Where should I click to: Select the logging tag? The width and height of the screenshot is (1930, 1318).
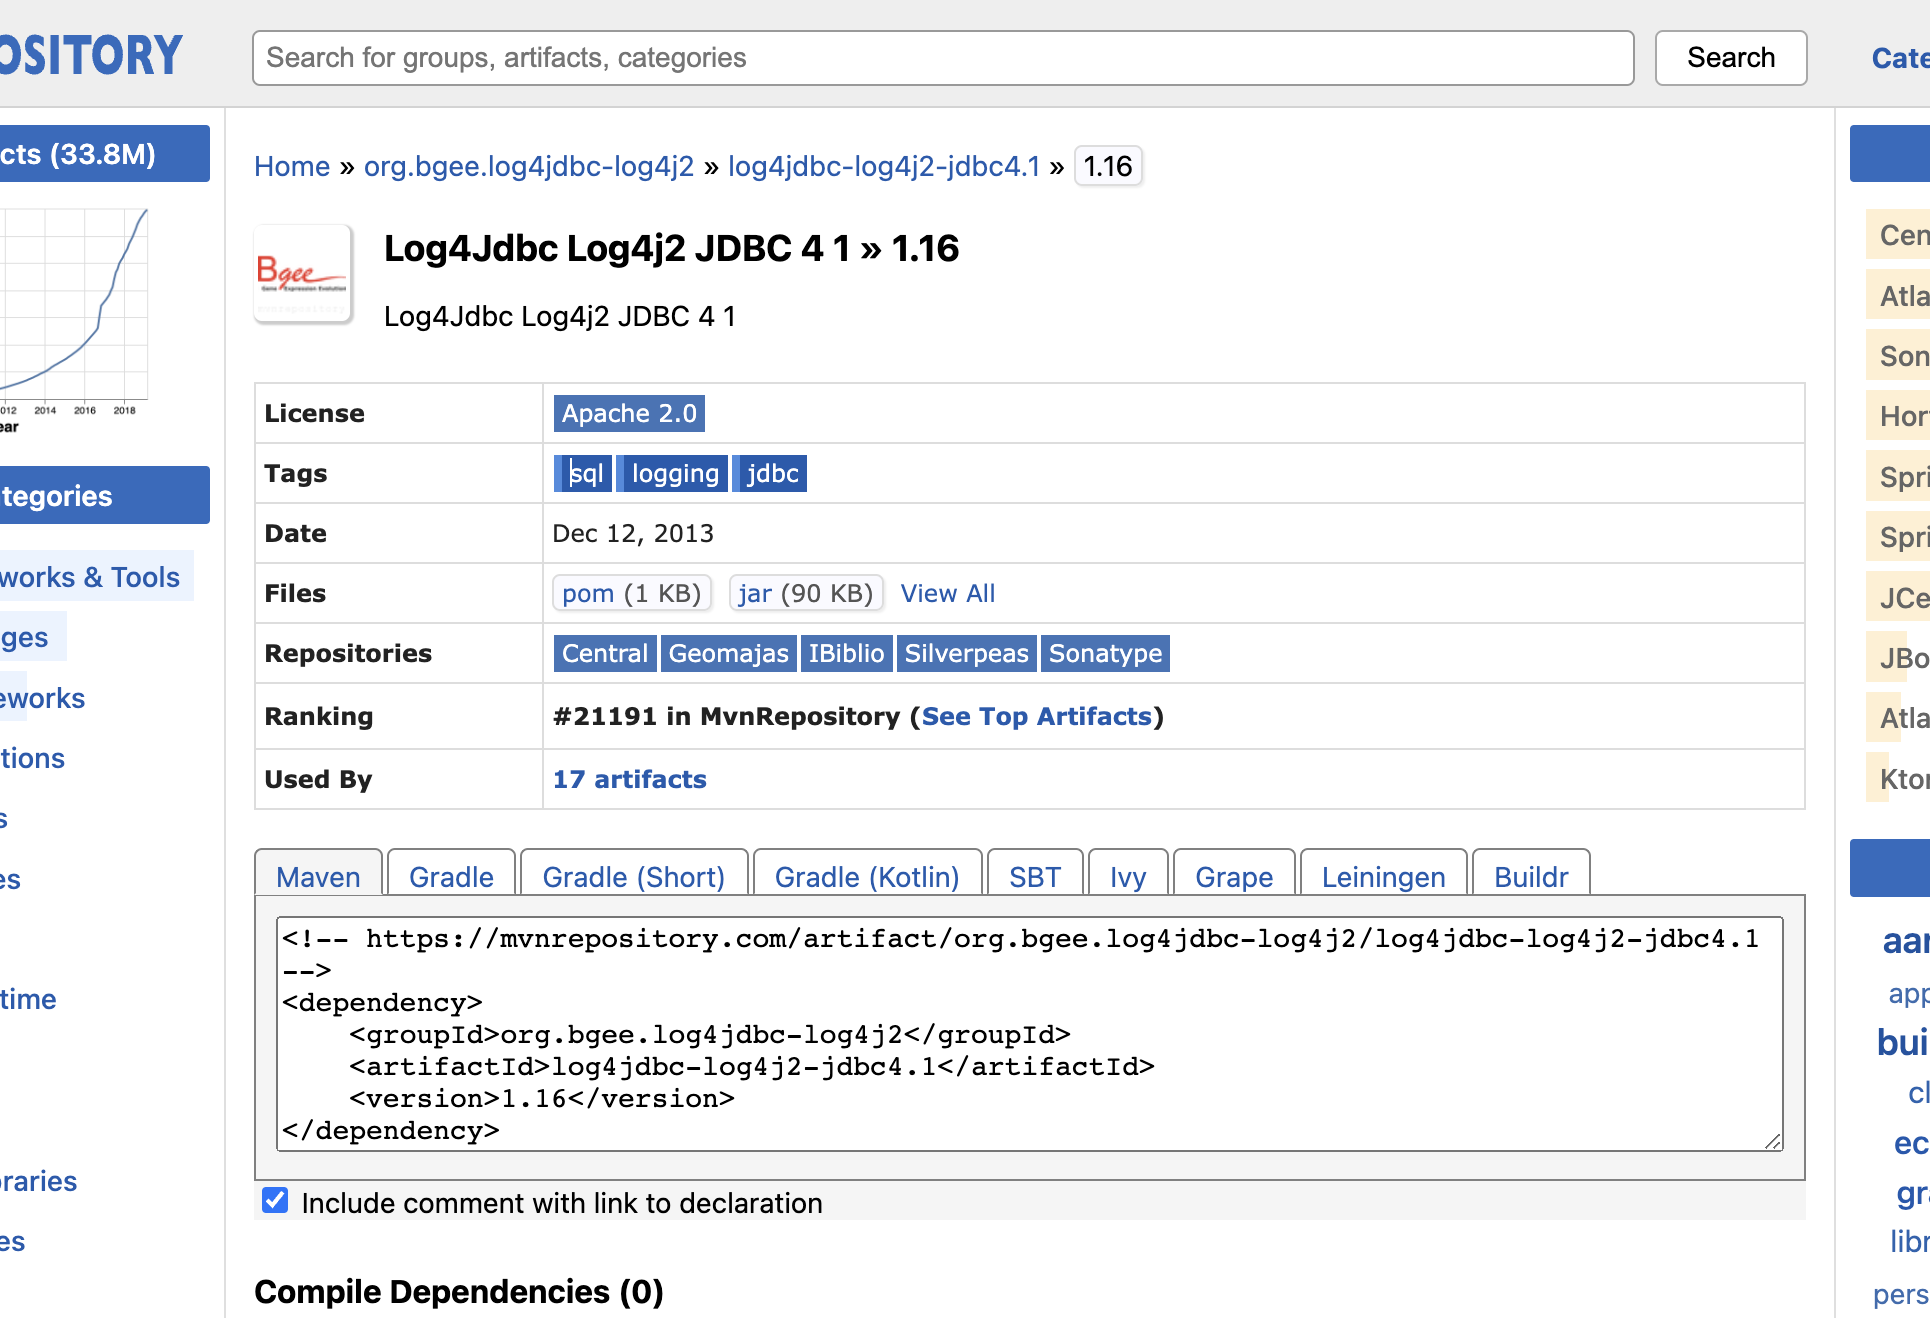pos(675,473)
